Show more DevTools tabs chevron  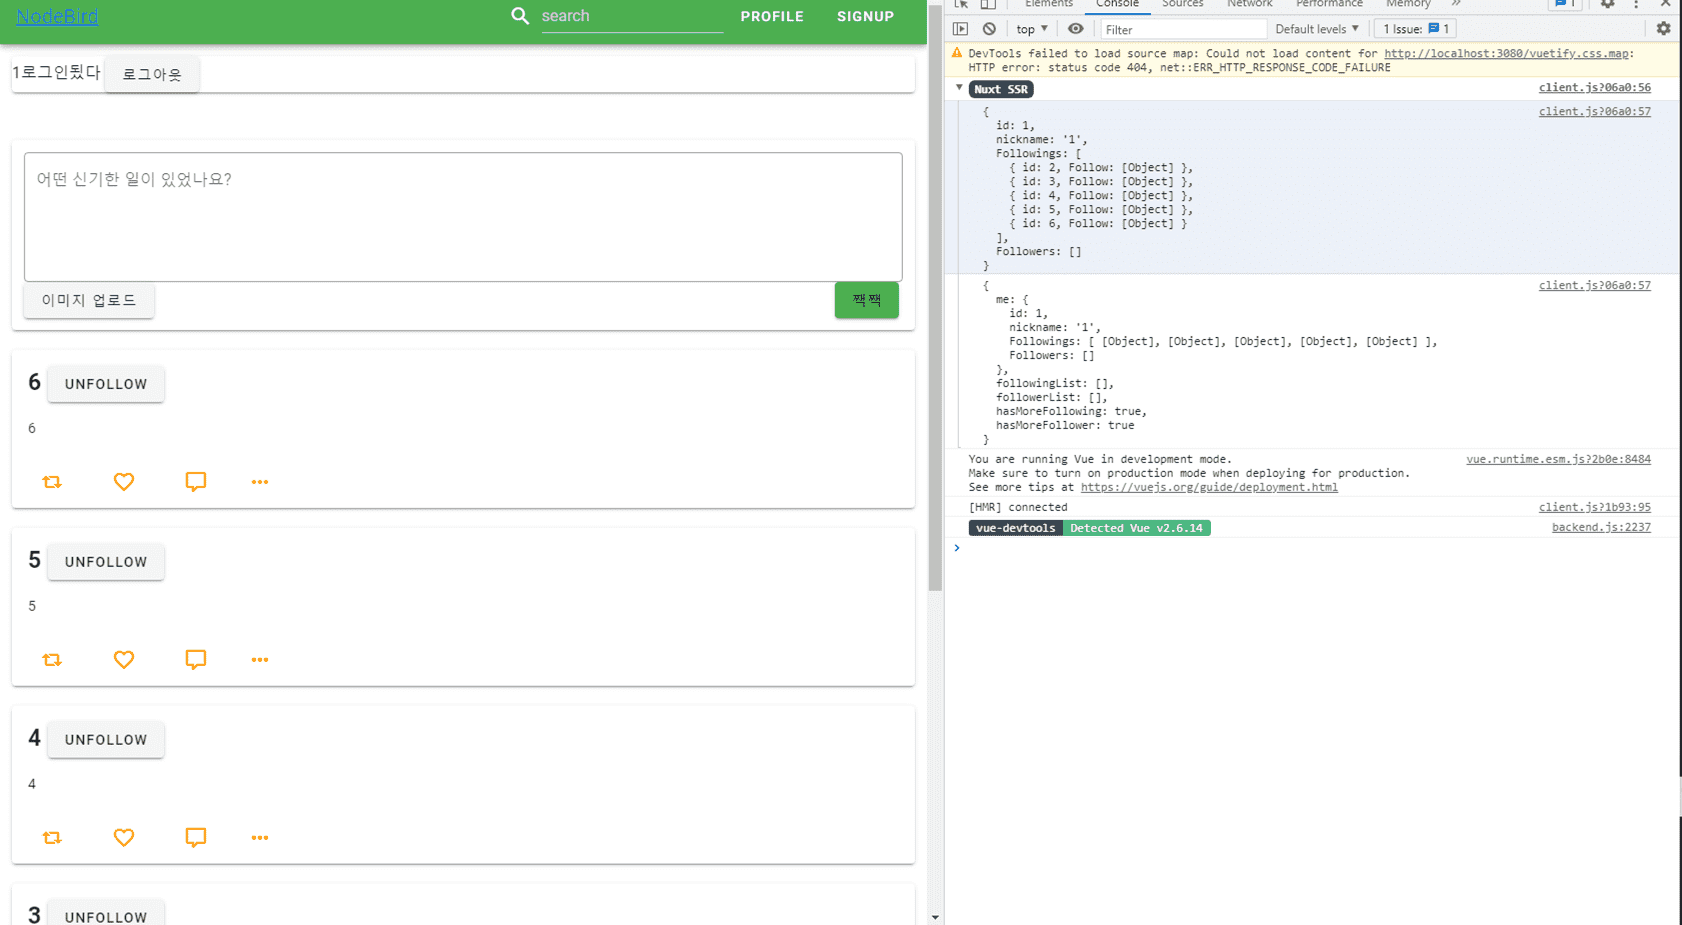[1456, 4]
